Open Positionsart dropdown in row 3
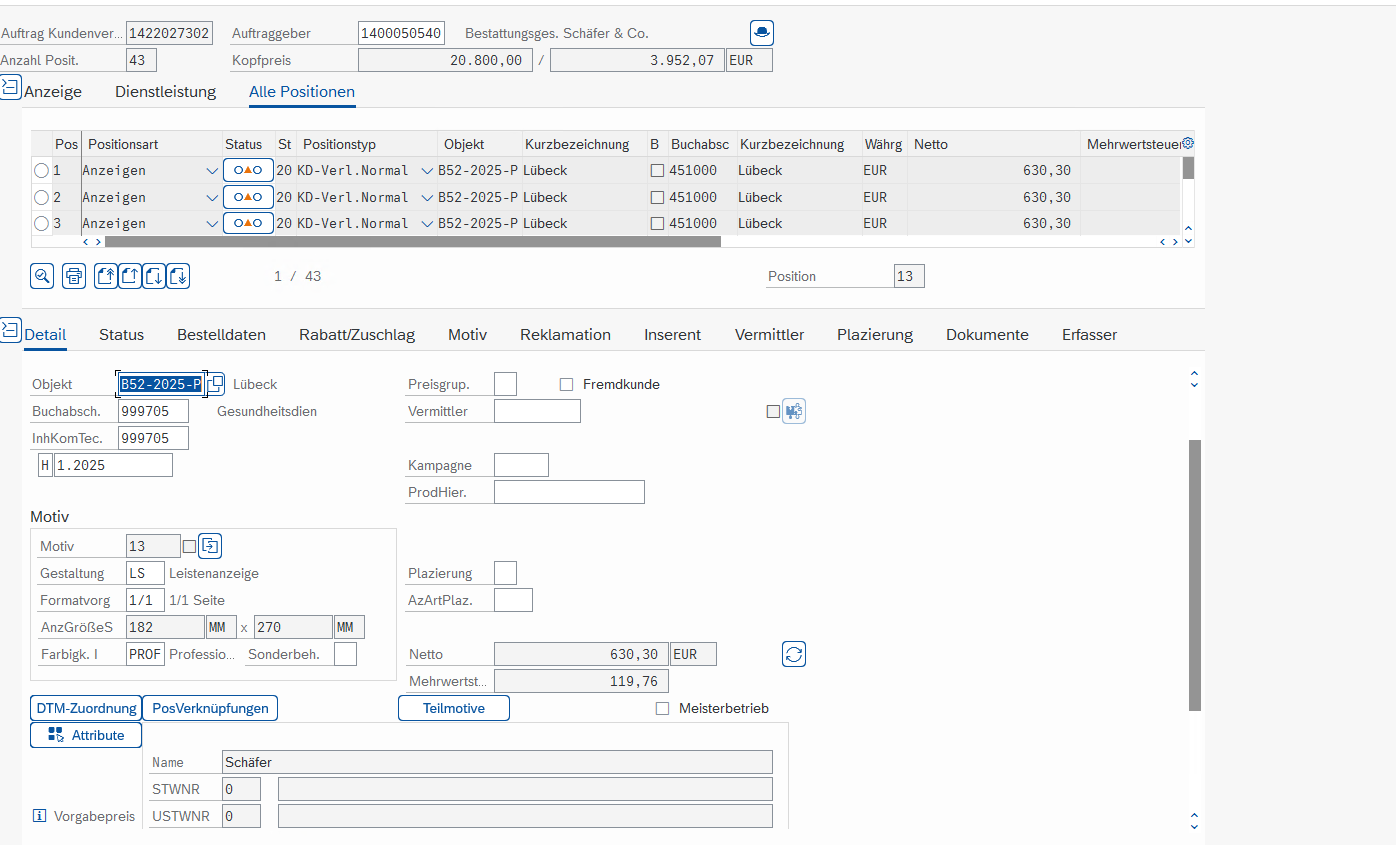Viewport: 1396px width, 845px height. point(211,223)
